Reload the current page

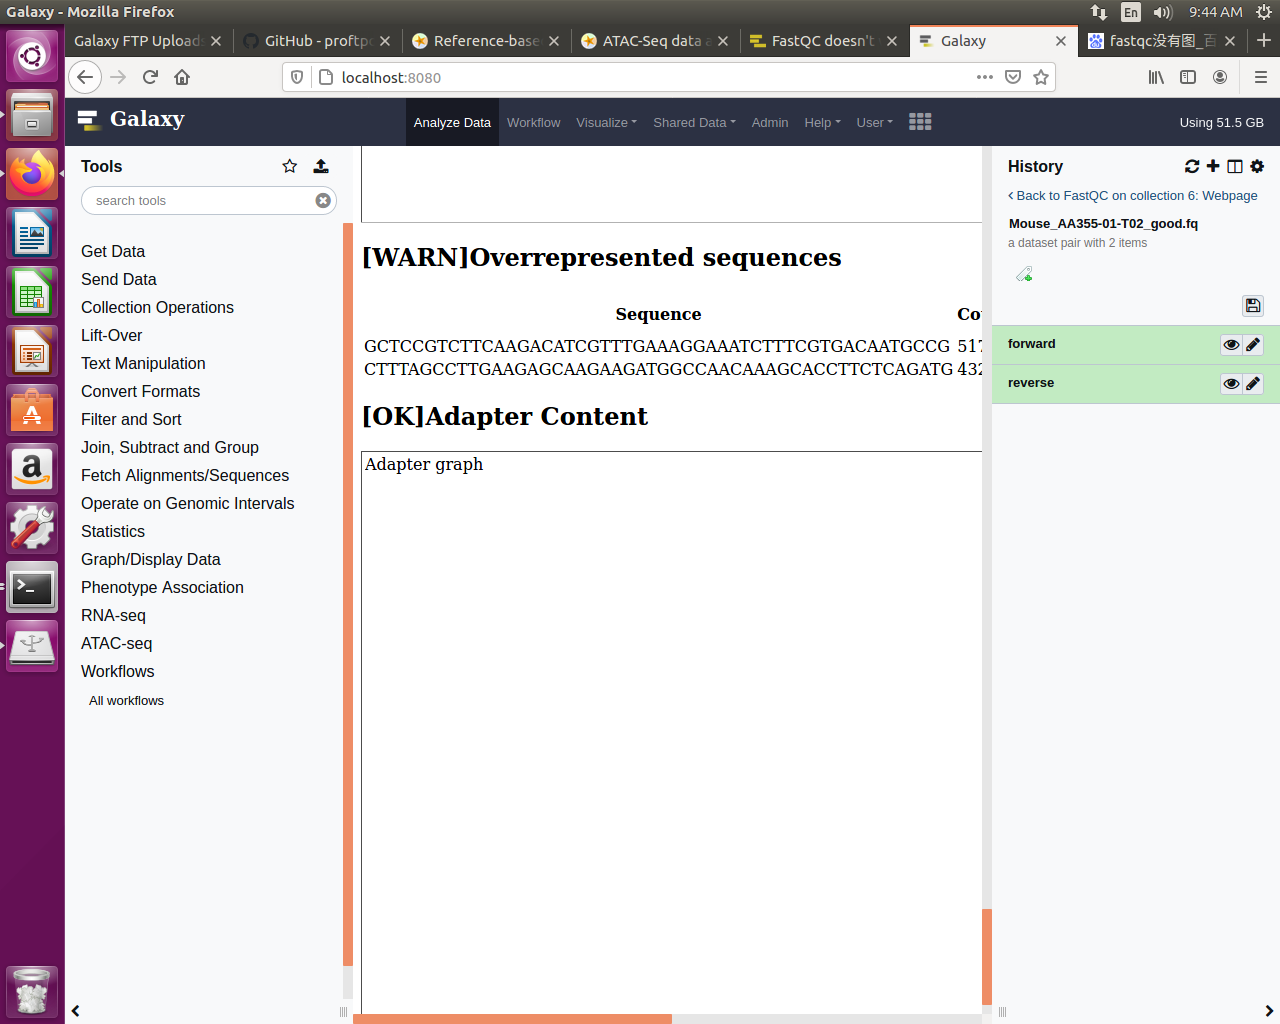pyautogui.click(x=150, y=77)
